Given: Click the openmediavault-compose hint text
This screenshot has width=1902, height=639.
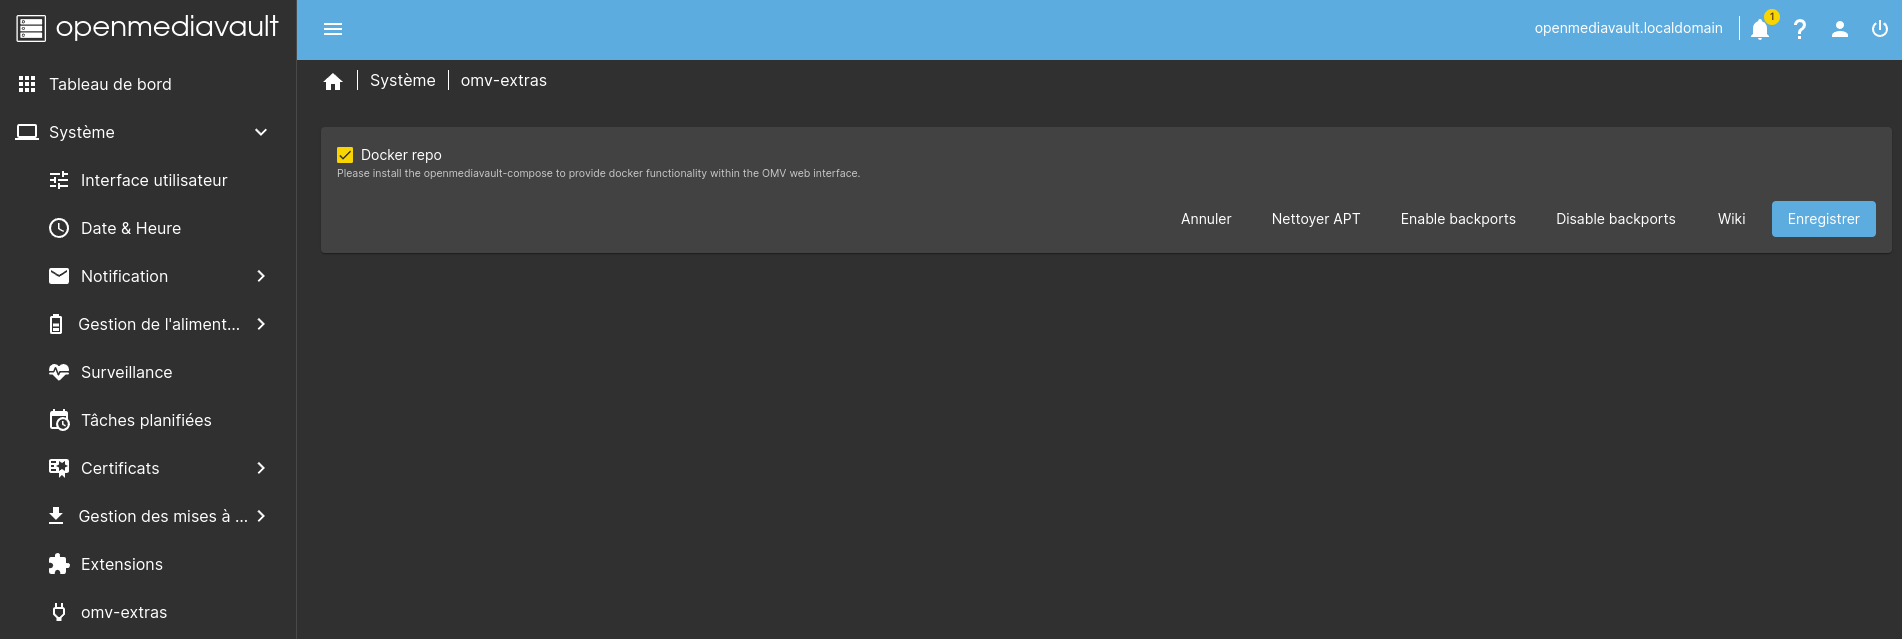Looking at the screenshot, I should [x=598, y=174].
